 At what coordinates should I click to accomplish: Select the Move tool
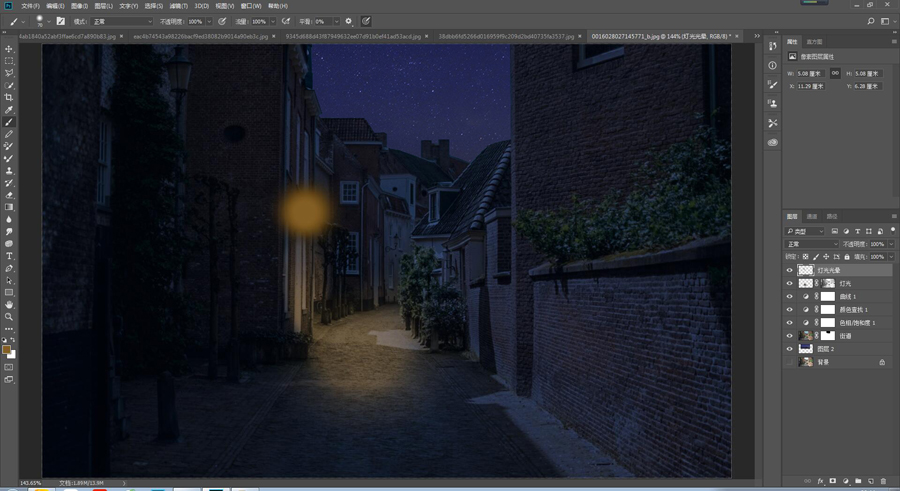[9, 49]
